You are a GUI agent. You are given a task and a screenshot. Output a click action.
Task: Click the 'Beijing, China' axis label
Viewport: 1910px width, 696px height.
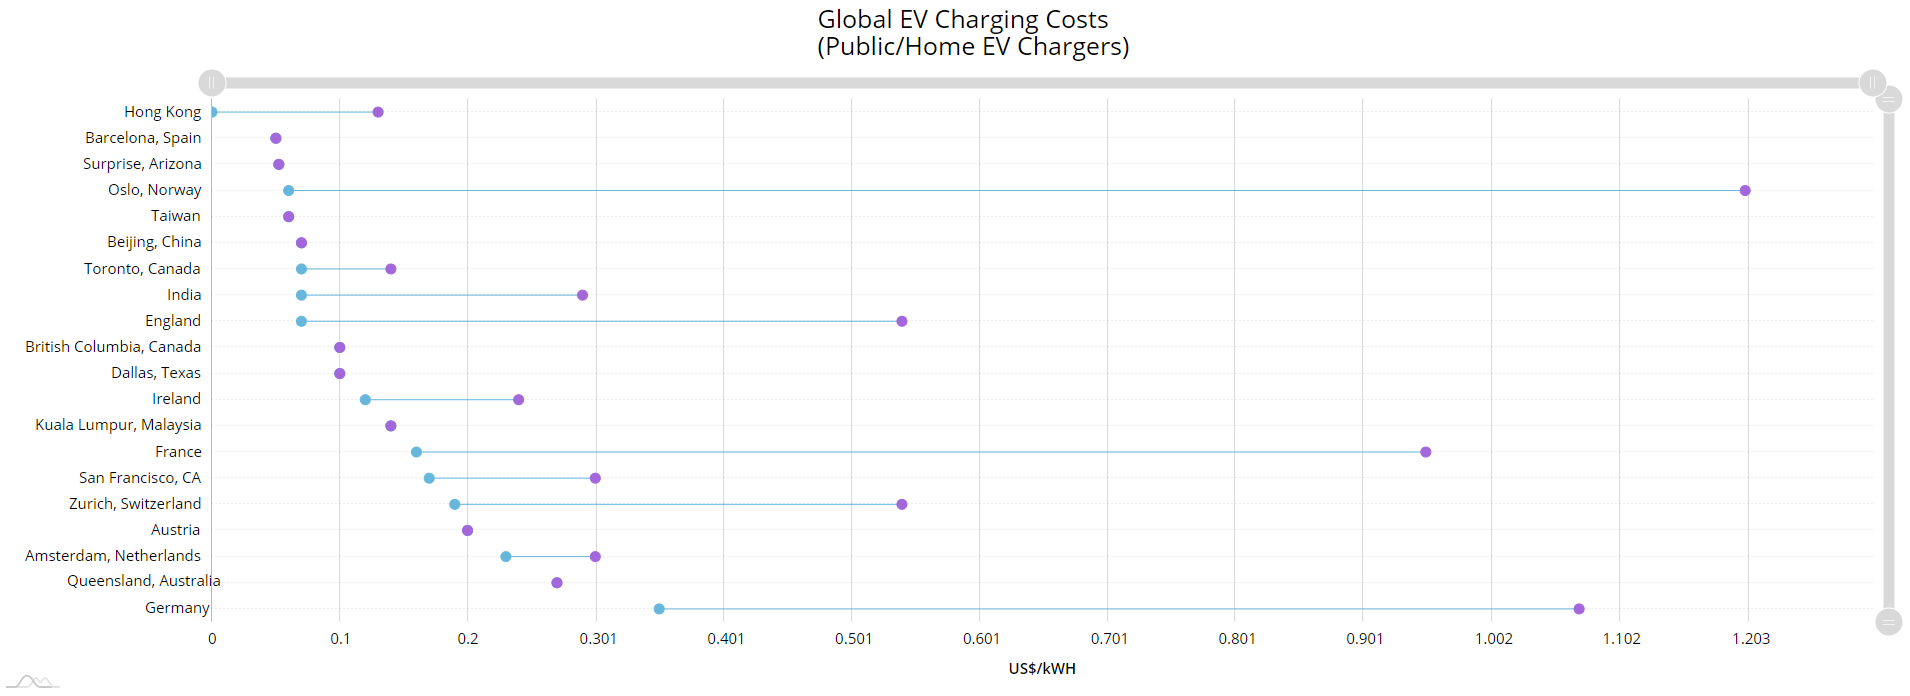(155, 242)
